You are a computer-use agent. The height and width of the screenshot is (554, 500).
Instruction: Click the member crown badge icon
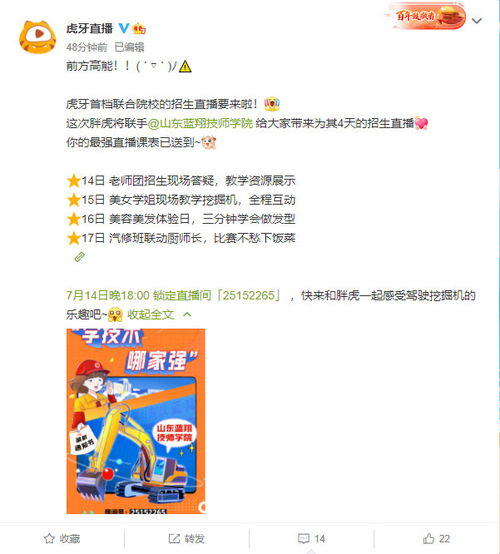click(139, 29)
